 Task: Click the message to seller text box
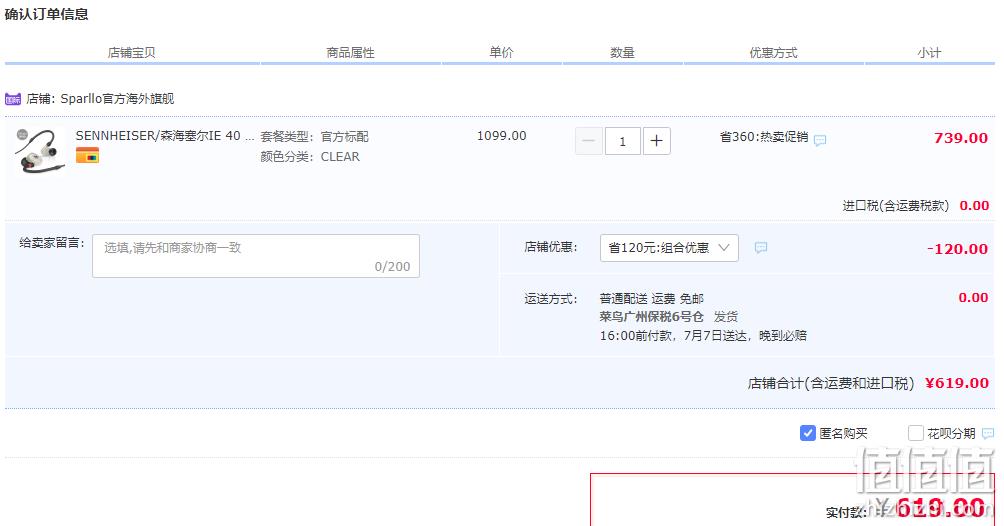[x=255, y=256]
